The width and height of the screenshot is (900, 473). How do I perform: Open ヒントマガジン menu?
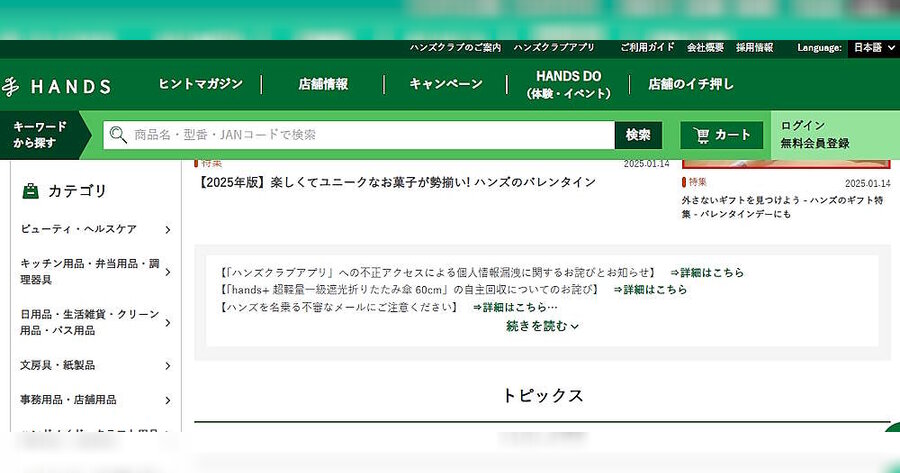coord(201,84)
